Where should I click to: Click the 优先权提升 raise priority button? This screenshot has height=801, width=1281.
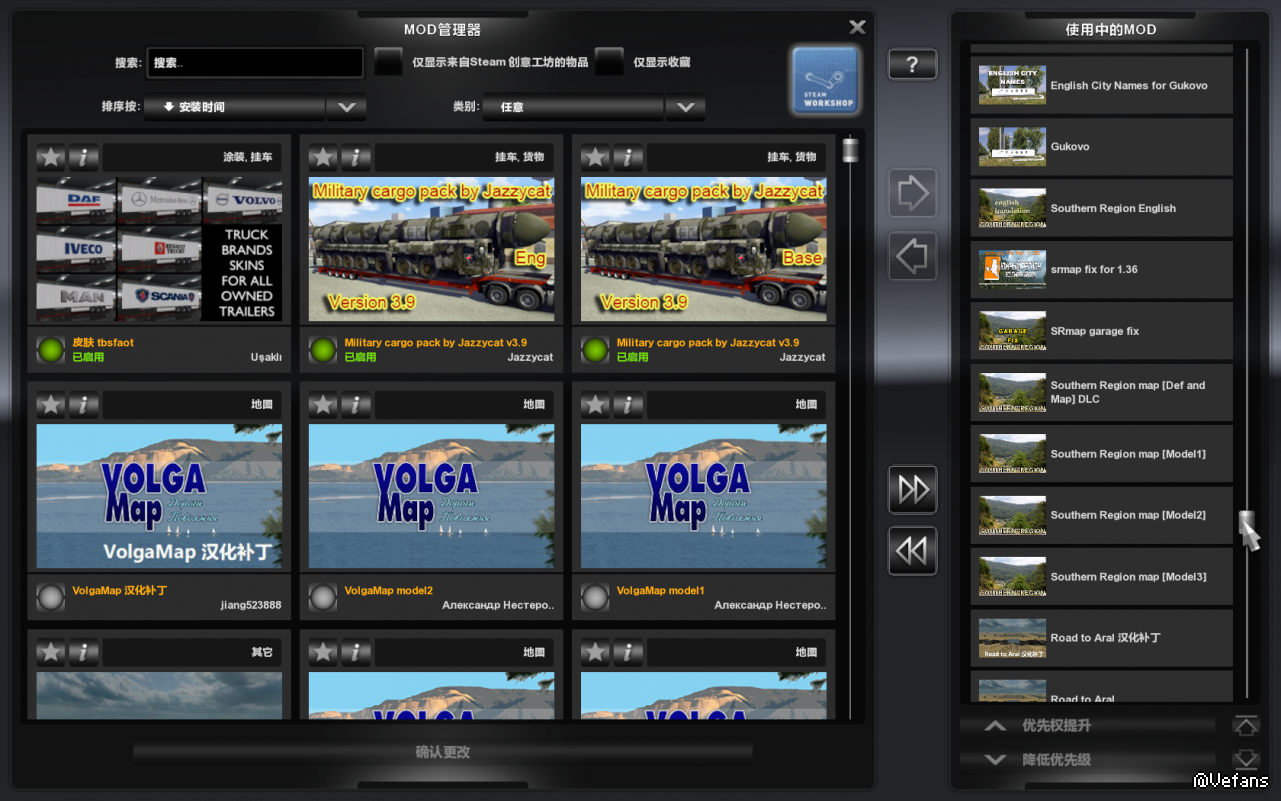click(x=1087, y=726)
